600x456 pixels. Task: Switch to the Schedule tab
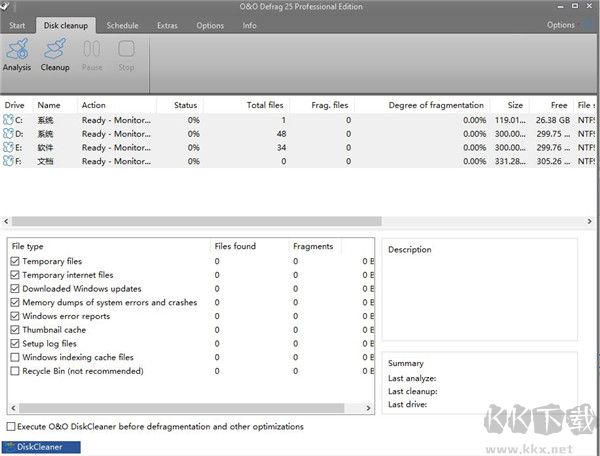(122, 25)
